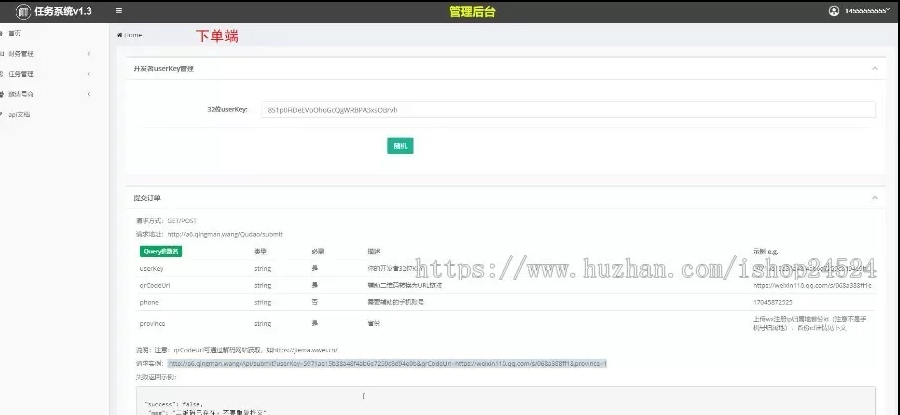Click the icon beside 财务管理

click(x=2, y=54)
